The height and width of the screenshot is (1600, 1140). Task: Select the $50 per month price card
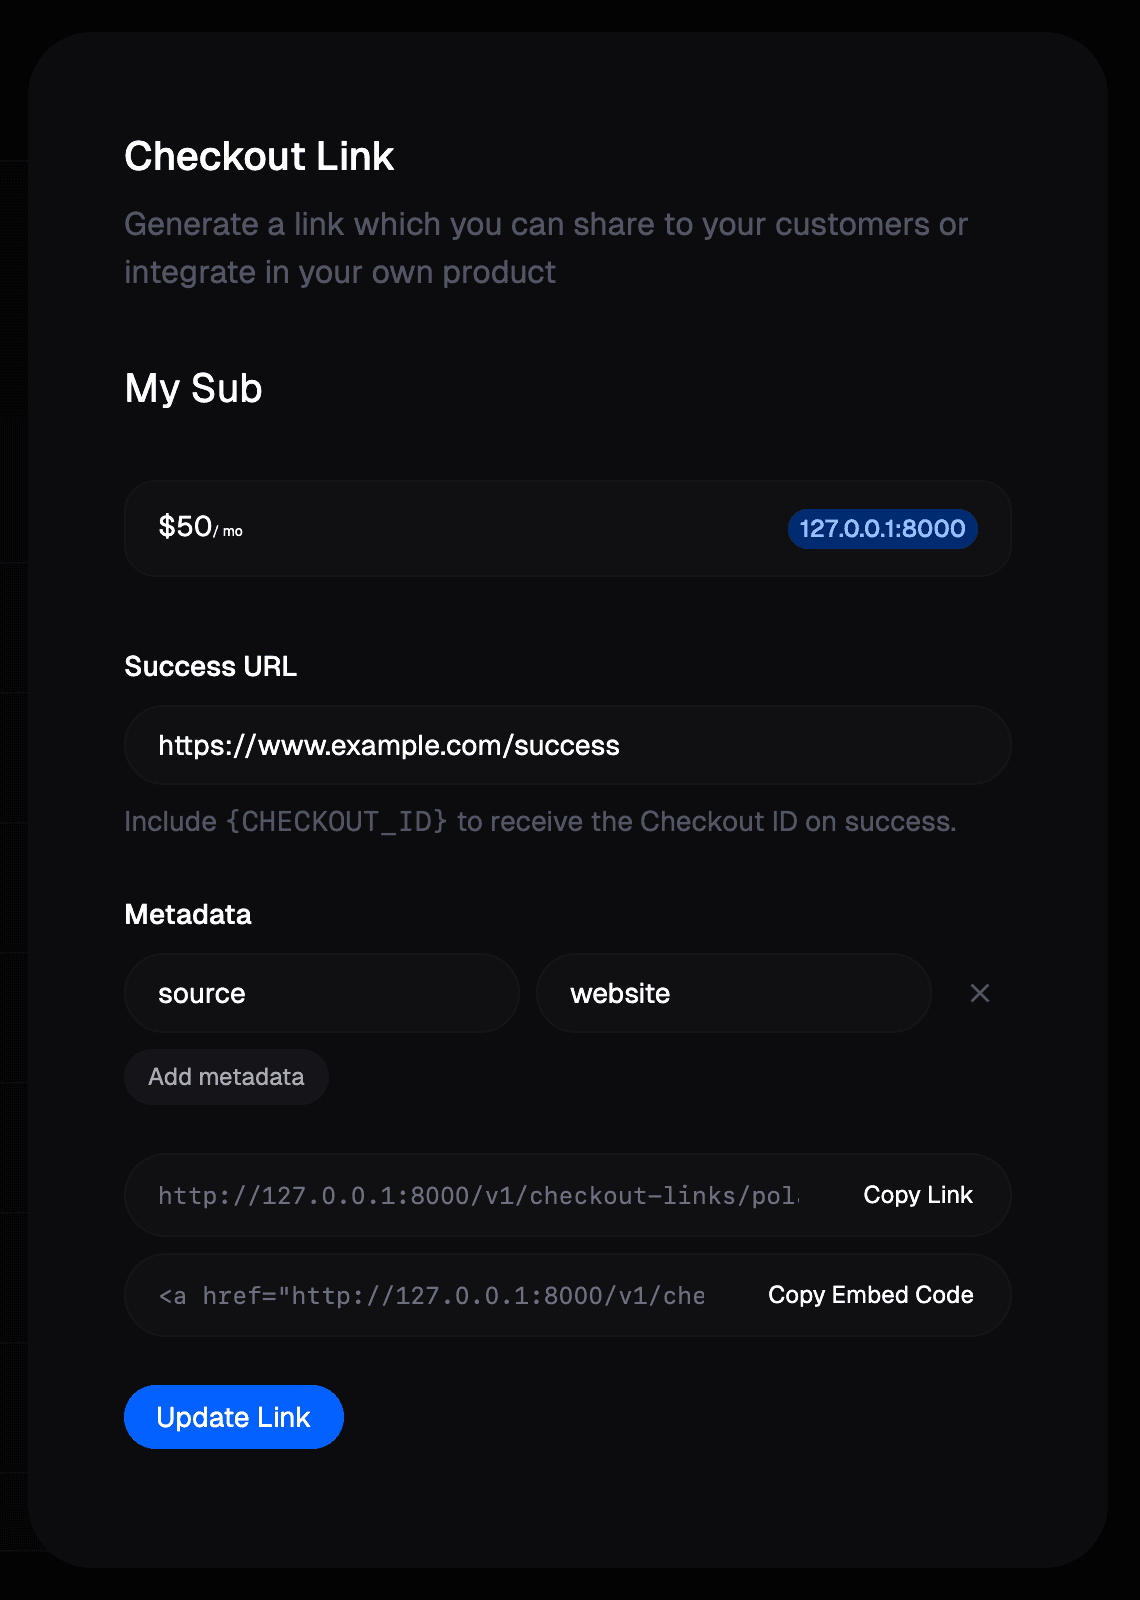[x=568, y=528]
